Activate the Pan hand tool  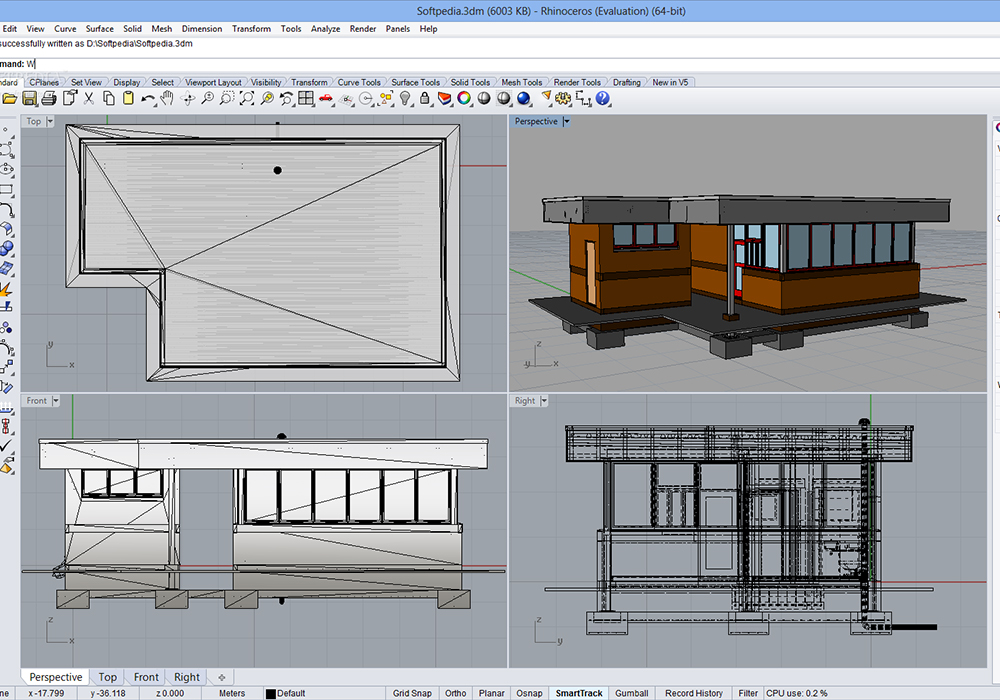click(x=167, y=98)
